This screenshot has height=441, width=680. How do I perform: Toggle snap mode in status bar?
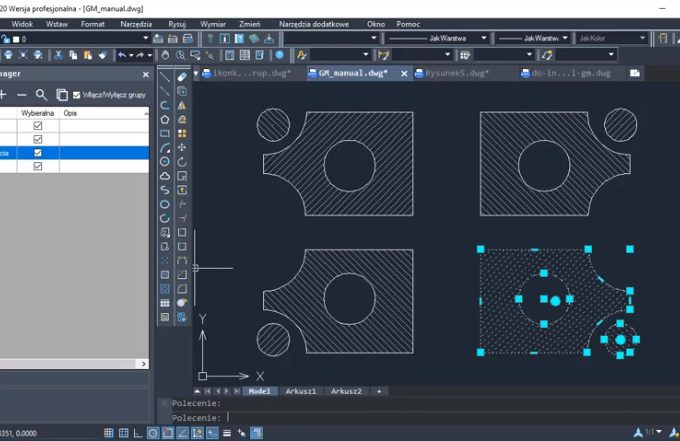109,433
